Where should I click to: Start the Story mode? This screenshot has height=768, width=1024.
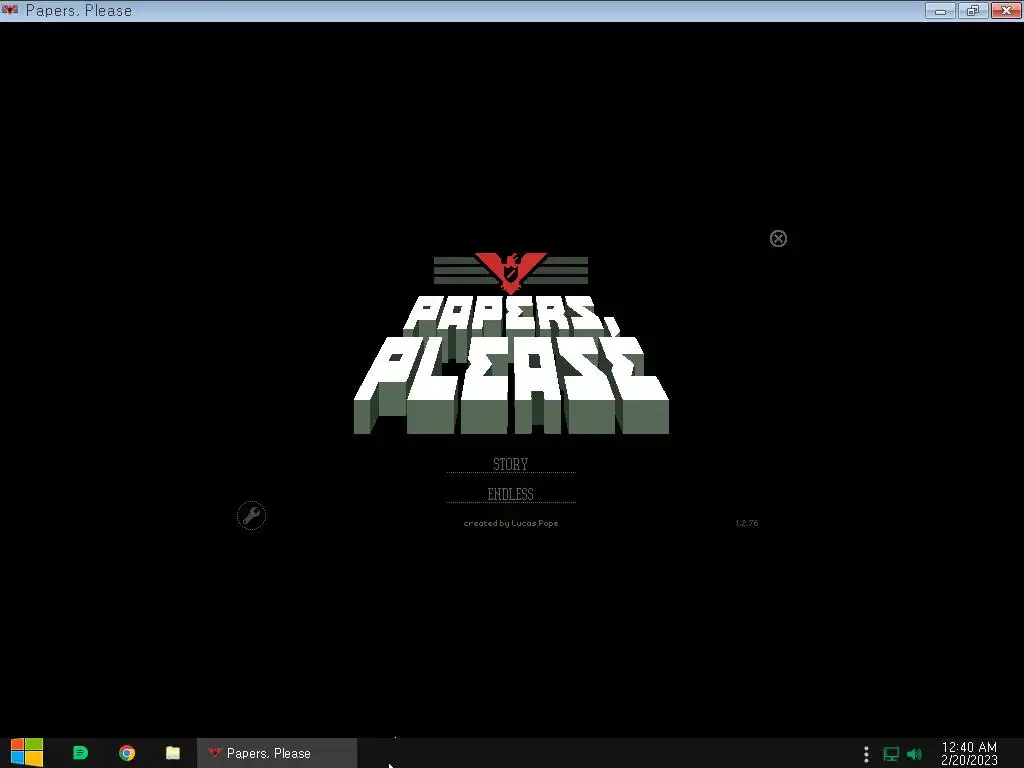(x=511, y=464)
